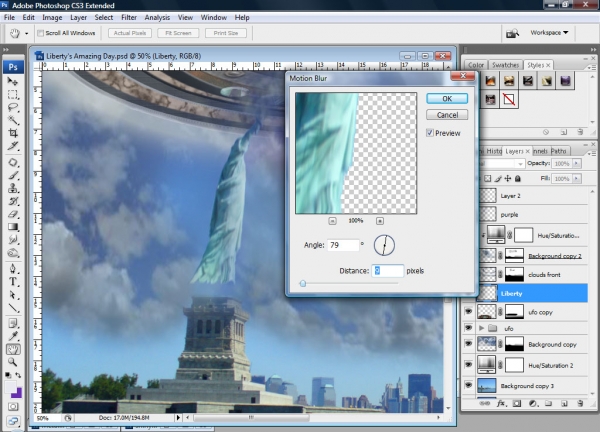600x432 pixels.
Task: Select the History Brush tool
Action: point(13,201)
